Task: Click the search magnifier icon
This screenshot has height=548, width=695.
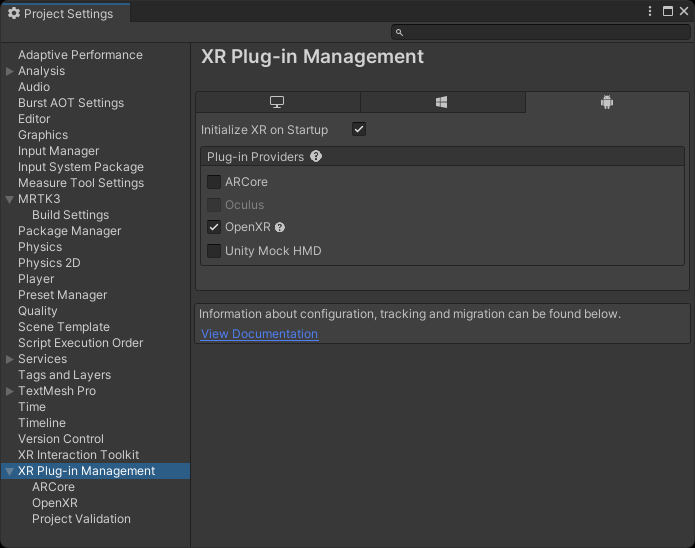Action: [399, 33]
